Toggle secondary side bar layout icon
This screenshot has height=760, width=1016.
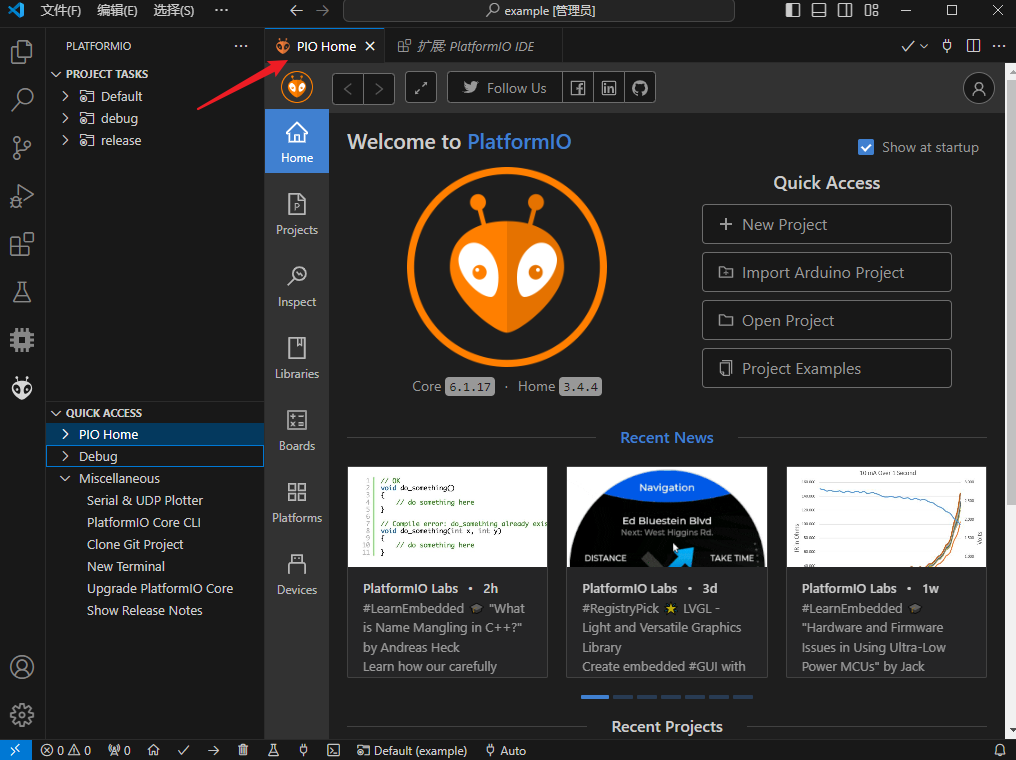(845, 10)
